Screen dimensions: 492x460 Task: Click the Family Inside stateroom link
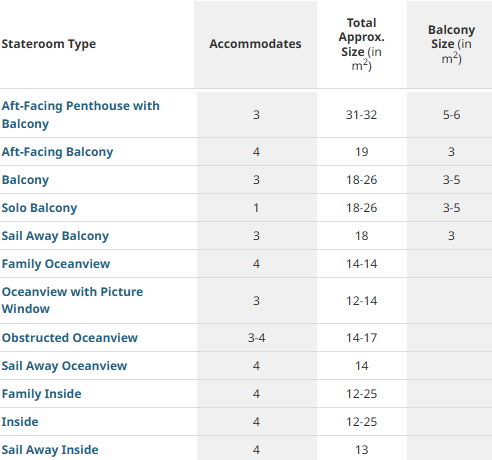tap(42, 394)
